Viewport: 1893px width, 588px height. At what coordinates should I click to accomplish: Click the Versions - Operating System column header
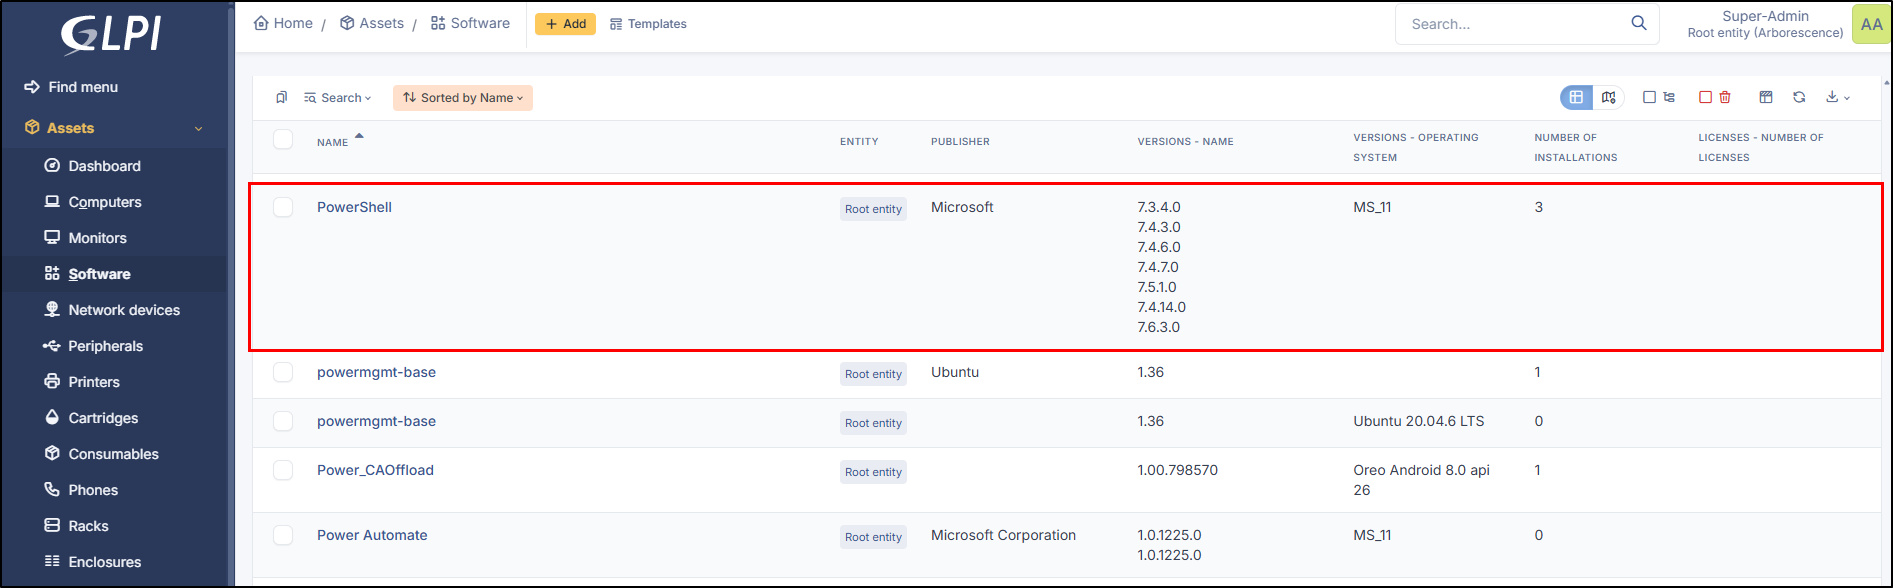(1416, 147)
